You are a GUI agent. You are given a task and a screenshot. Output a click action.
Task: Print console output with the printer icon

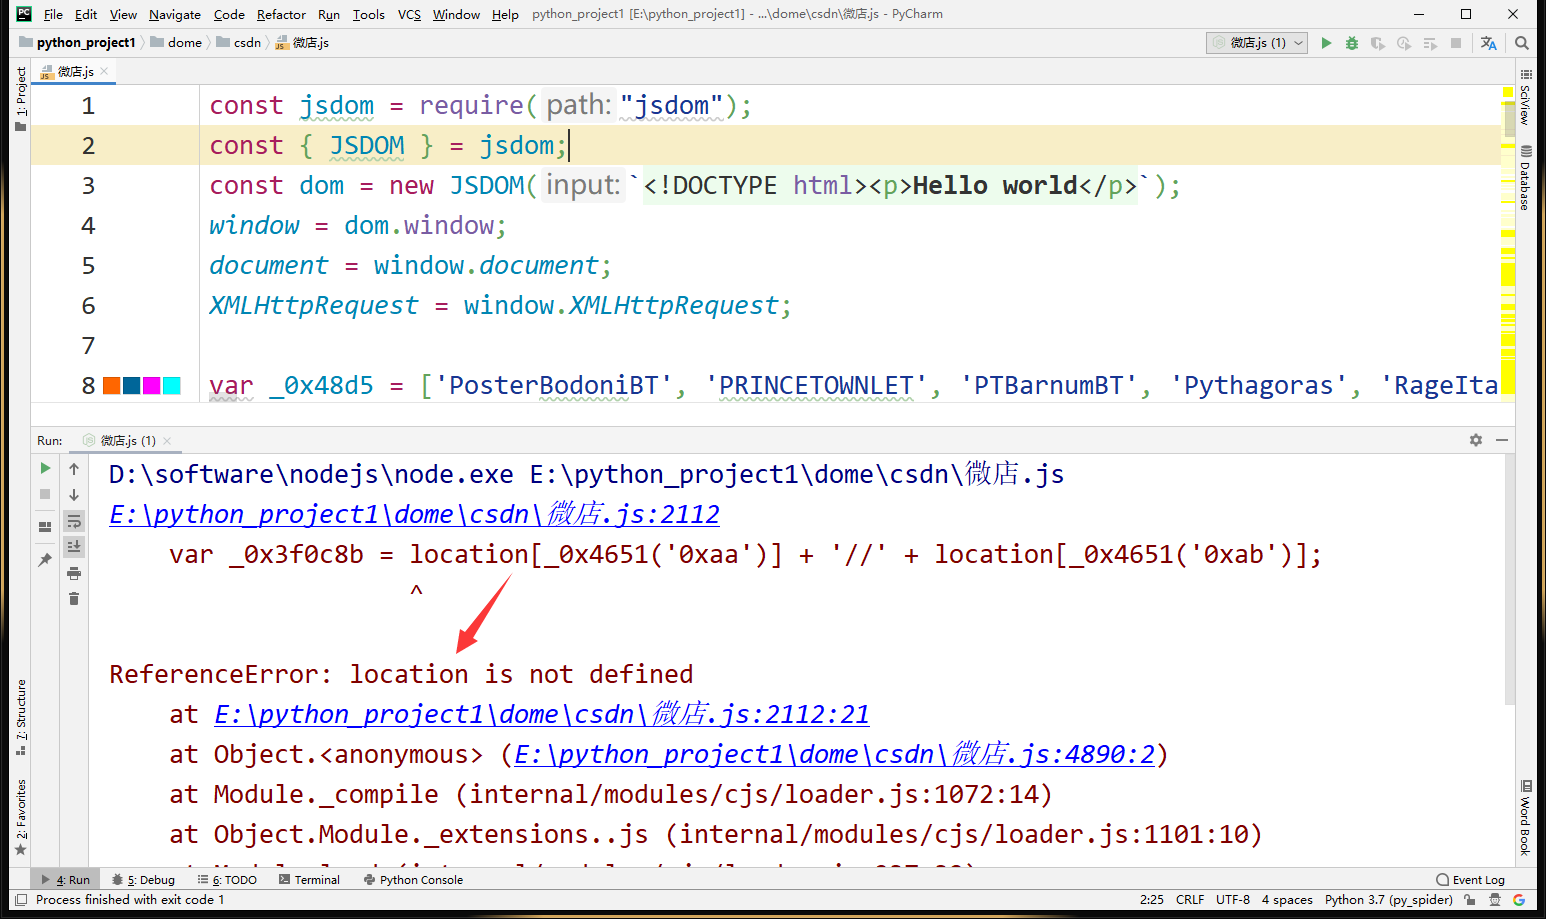tap(74, 573)
